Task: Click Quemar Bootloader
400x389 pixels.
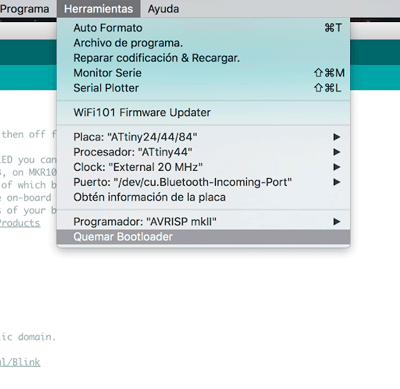Action: pyautogui.click(x=203, y=237)
